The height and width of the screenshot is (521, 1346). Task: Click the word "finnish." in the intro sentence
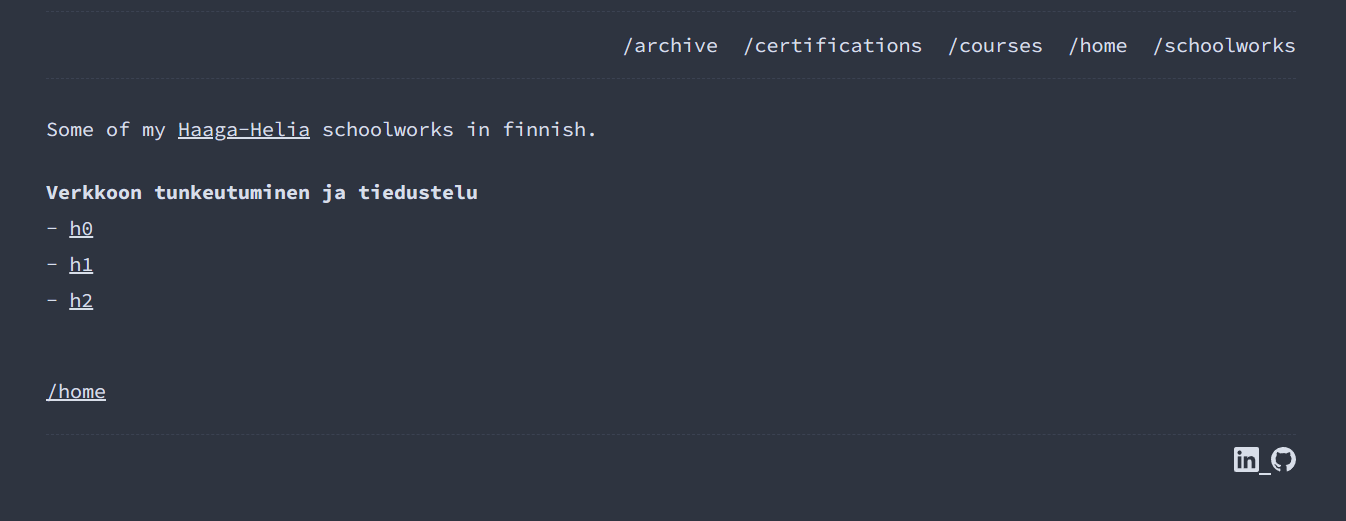click(x=549, y=130)
